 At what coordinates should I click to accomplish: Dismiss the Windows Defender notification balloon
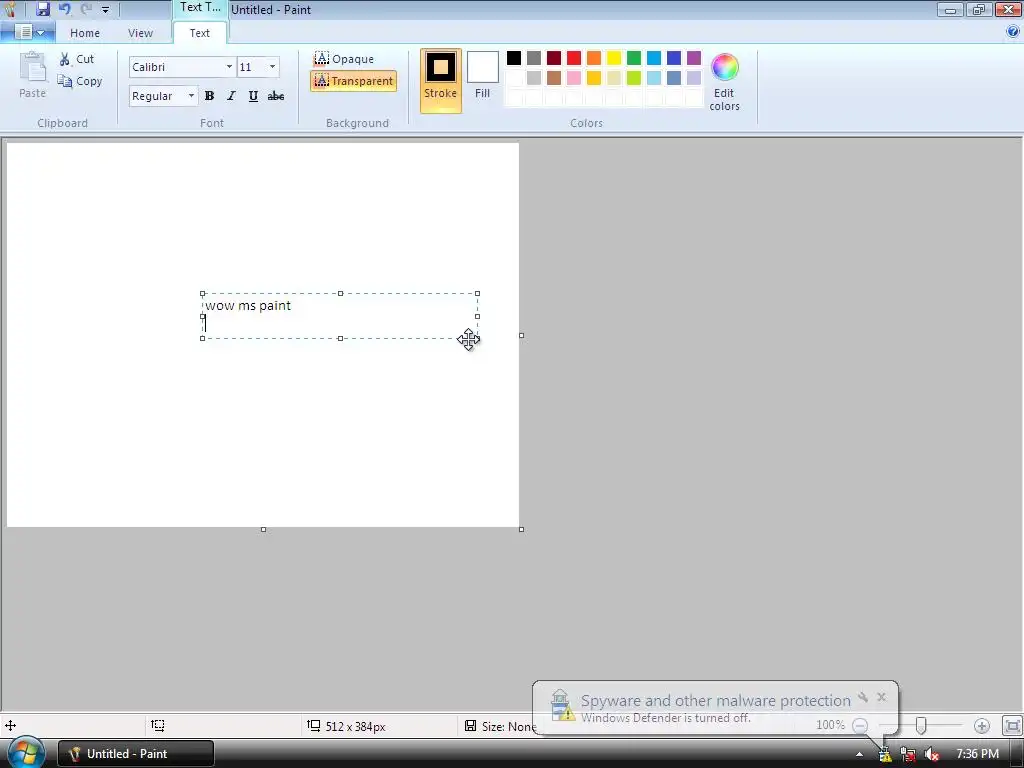coord(882,697)
